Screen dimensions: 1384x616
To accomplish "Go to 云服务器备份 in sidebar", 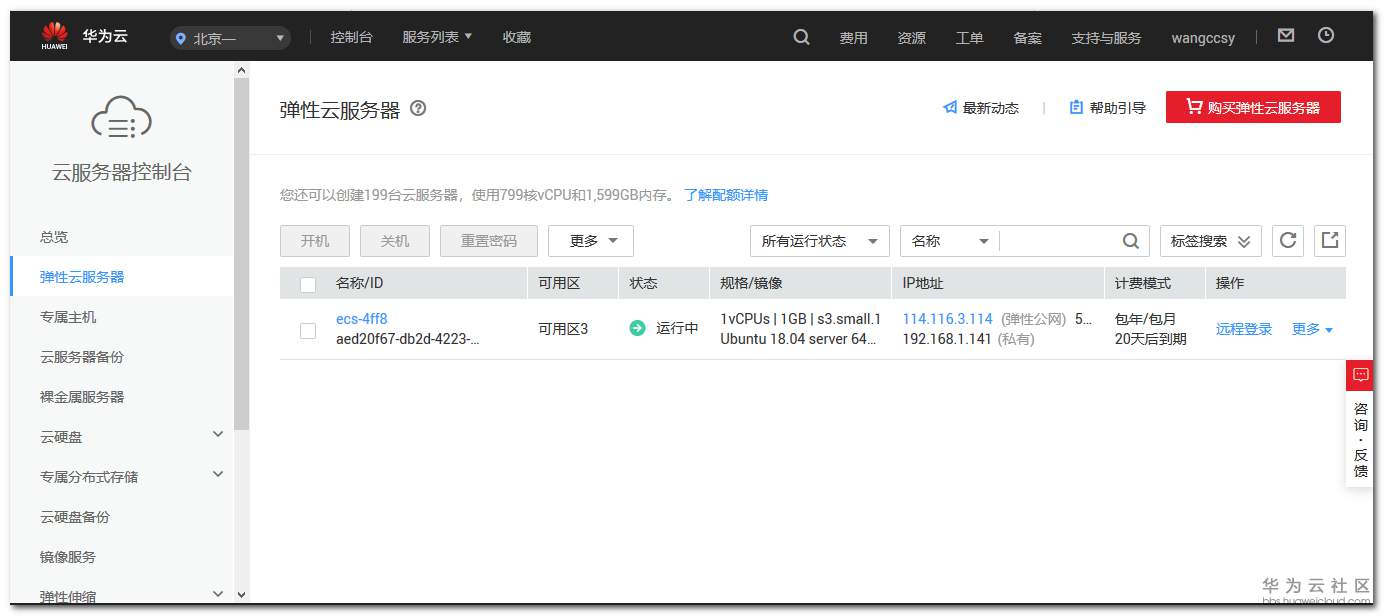I will [82, 357].
